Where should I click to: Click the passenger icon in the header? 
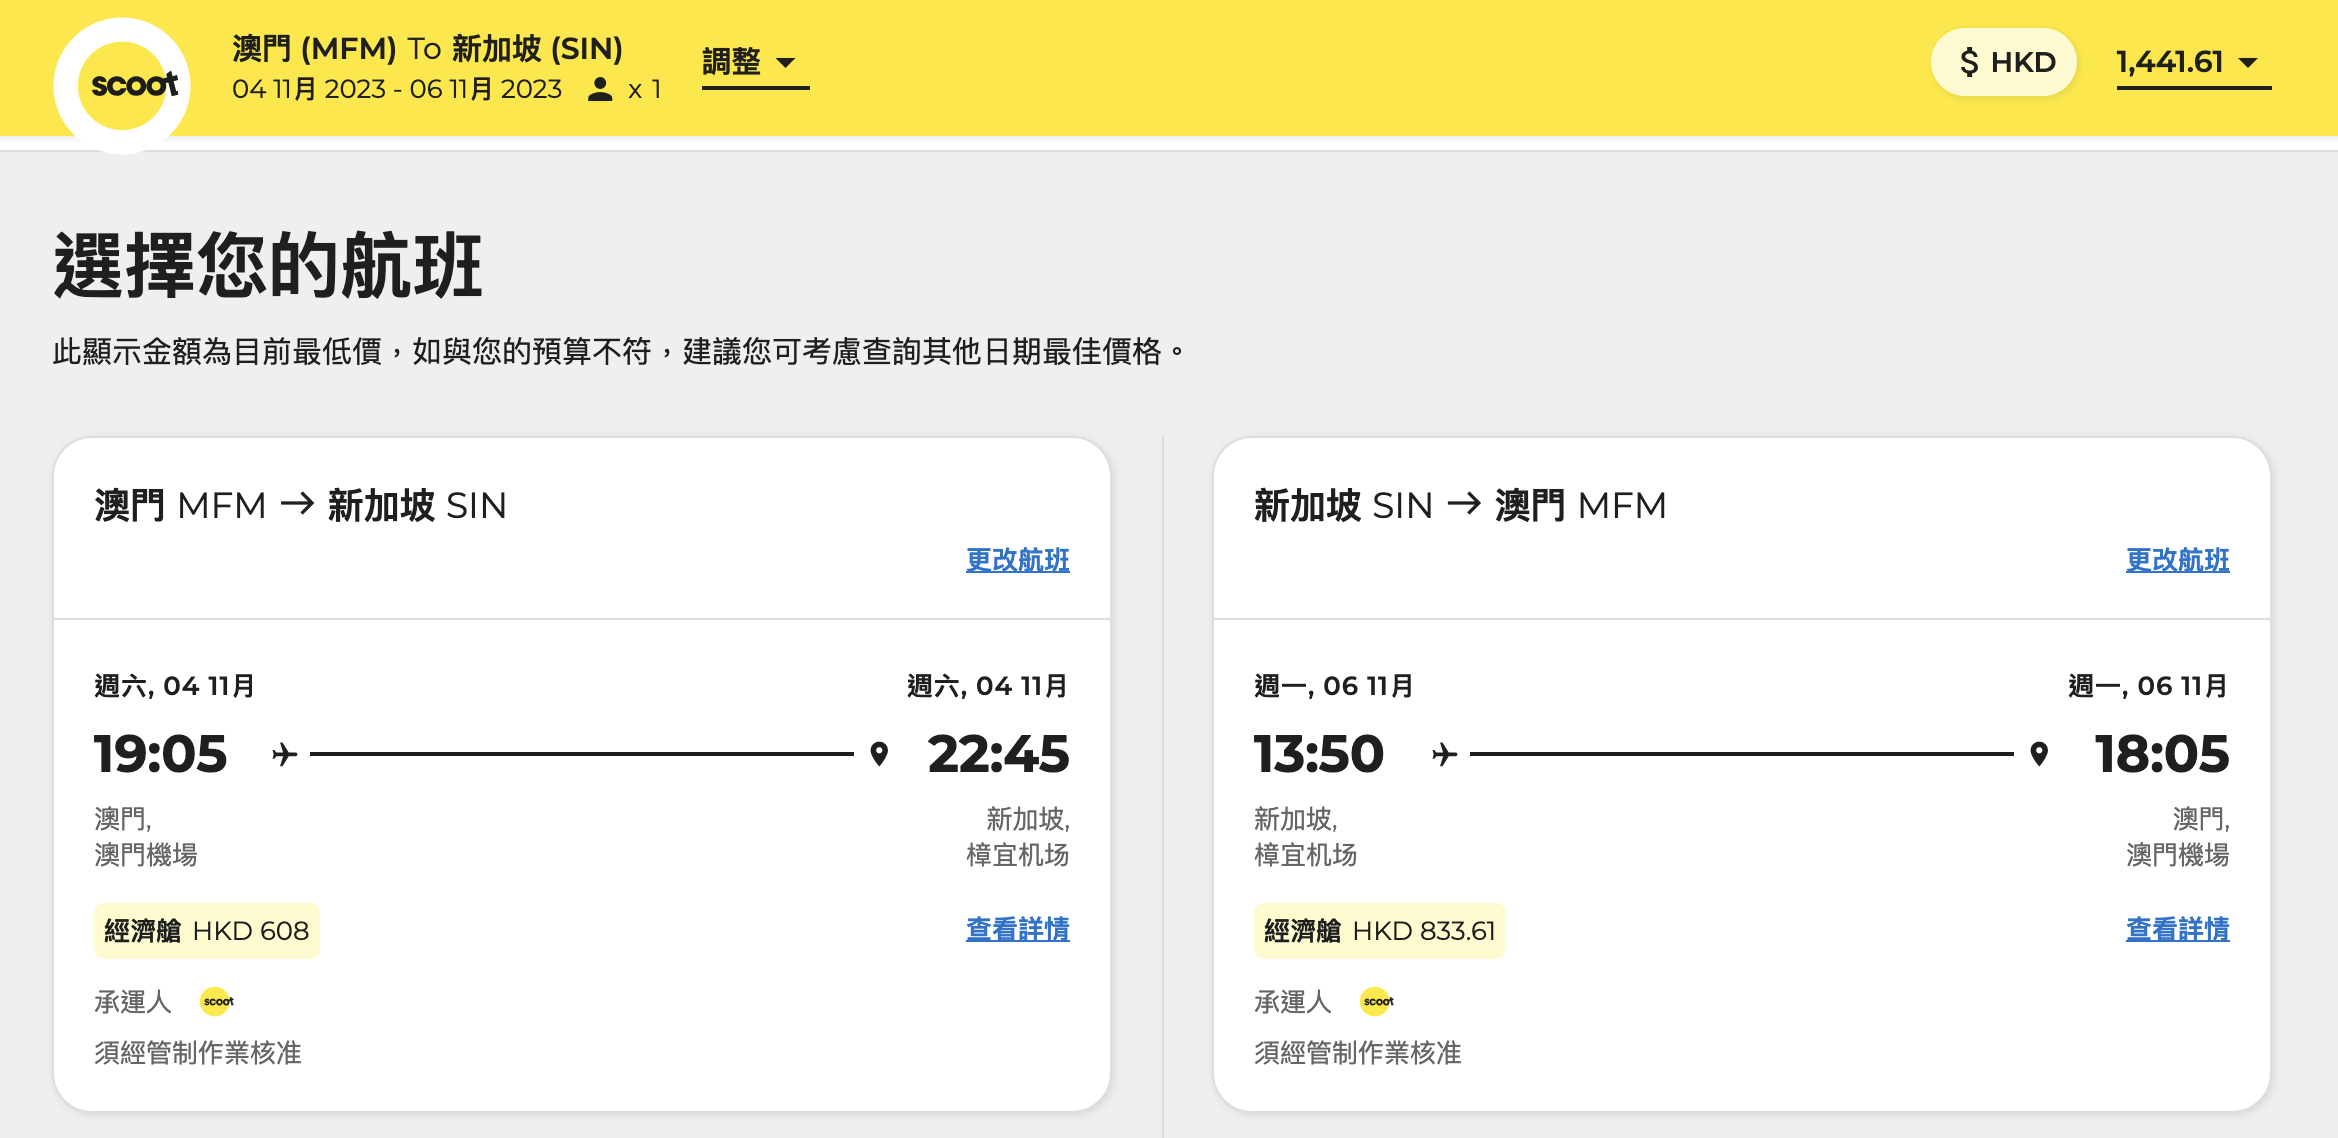pyautogui.click(x=600, y=89)
